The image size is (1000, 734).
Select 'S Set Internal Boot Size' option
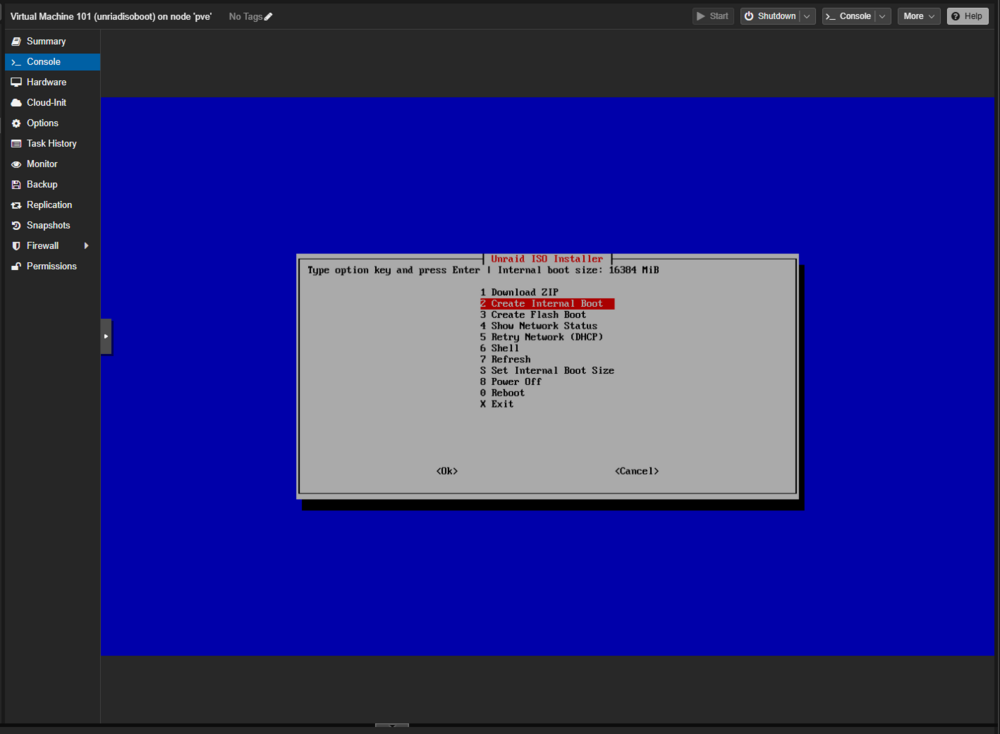tap(547, 371)
